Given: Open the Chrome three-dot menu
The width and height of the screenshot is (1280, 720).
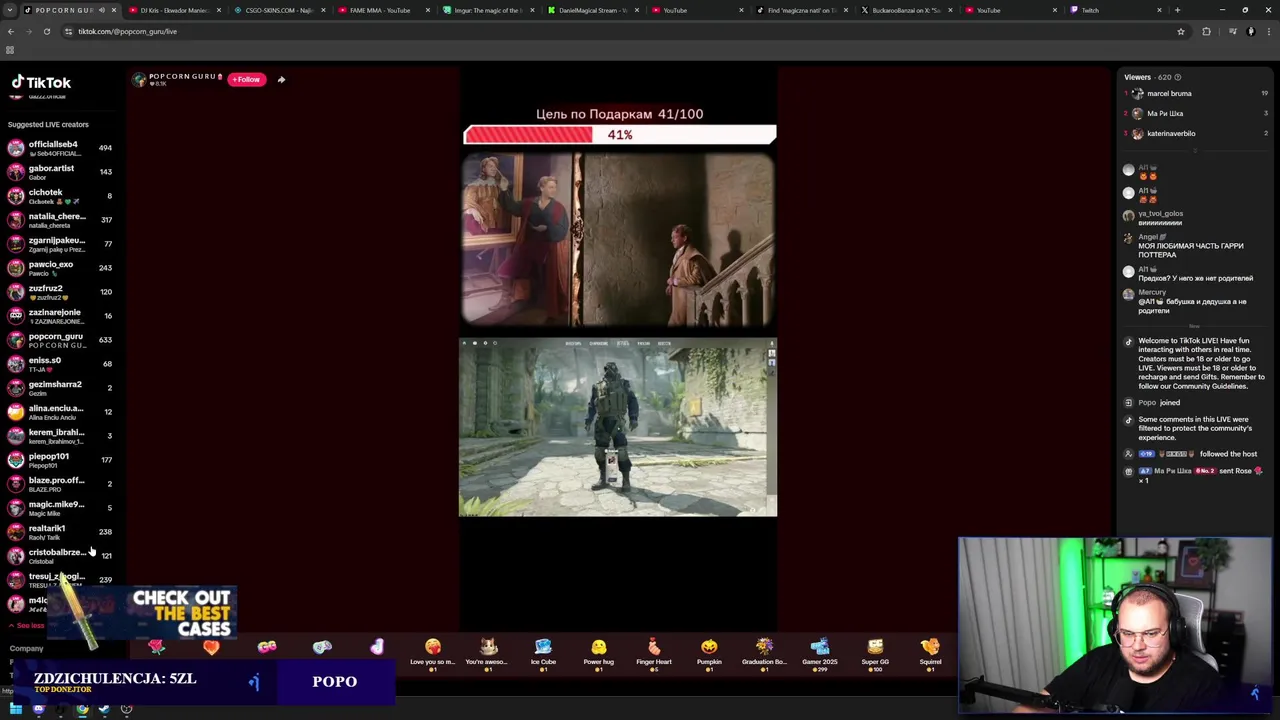Looking at the screenshot, I should tap(1270, 32).
